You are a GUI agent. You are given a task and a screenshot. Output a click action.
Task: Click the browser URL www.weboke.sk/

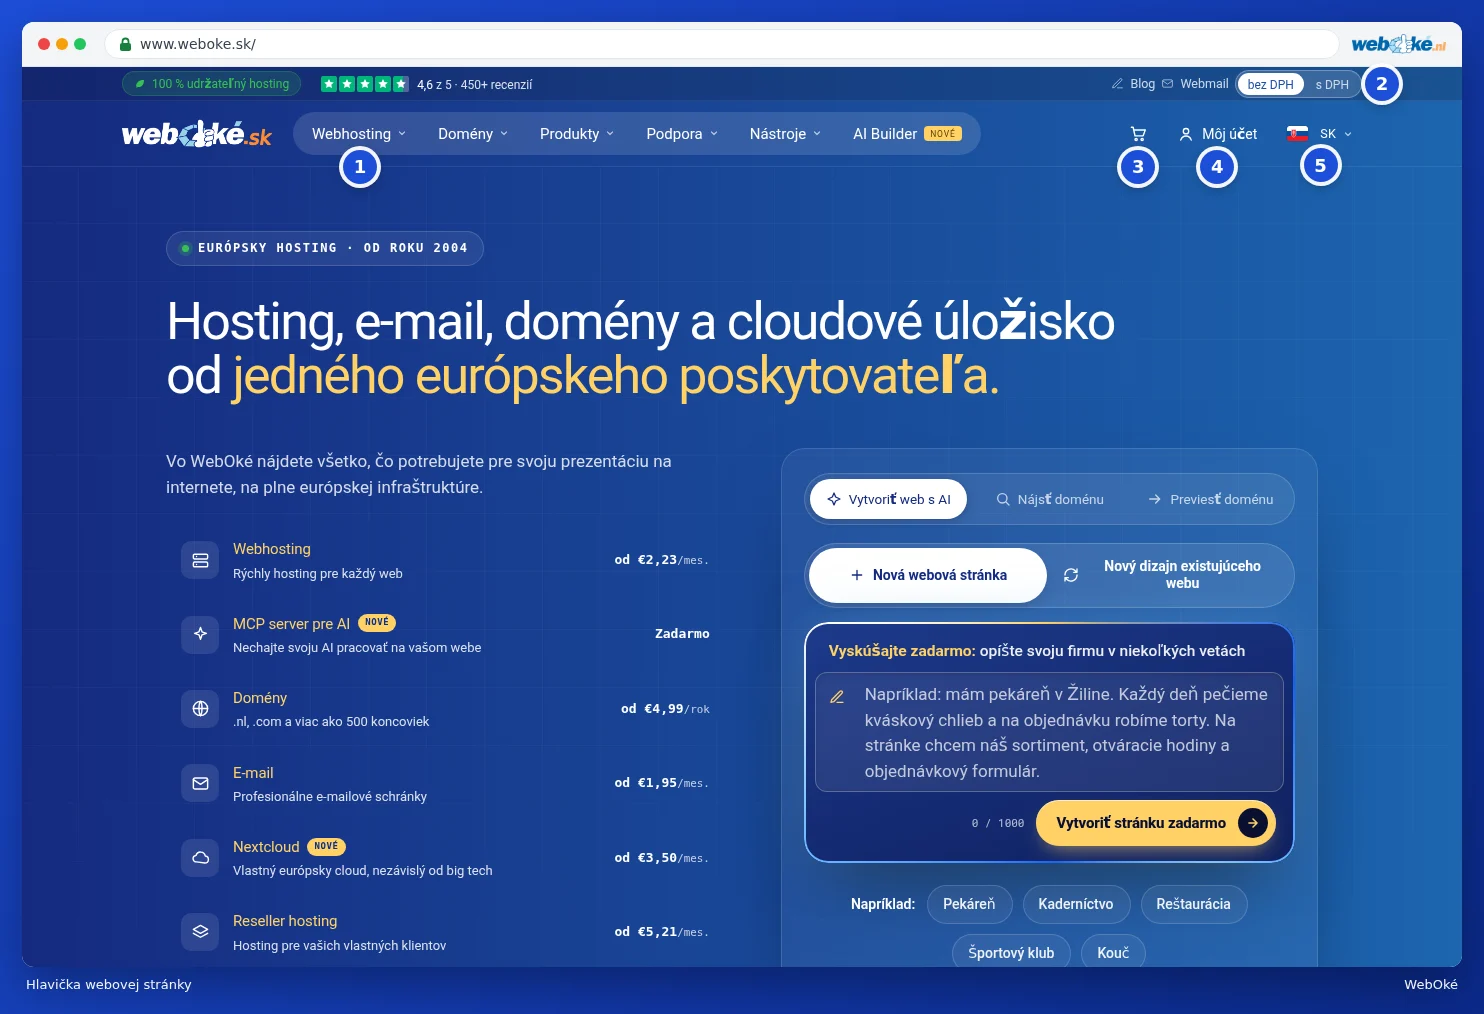[198, 44]
